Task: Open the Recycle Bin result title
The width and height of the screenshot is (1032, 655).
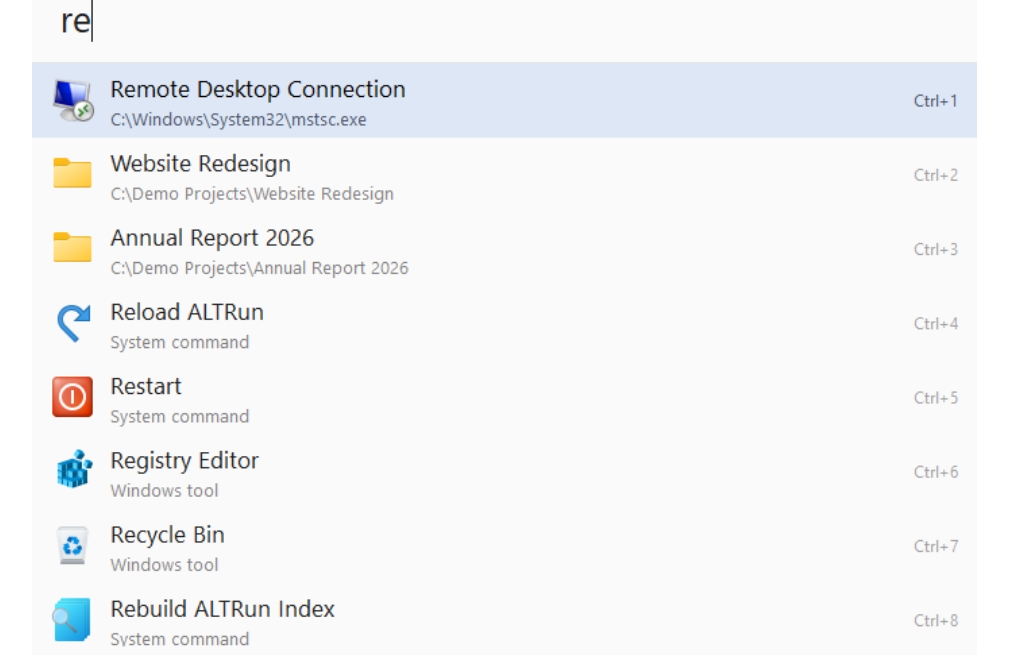Action: coord(168,535)
